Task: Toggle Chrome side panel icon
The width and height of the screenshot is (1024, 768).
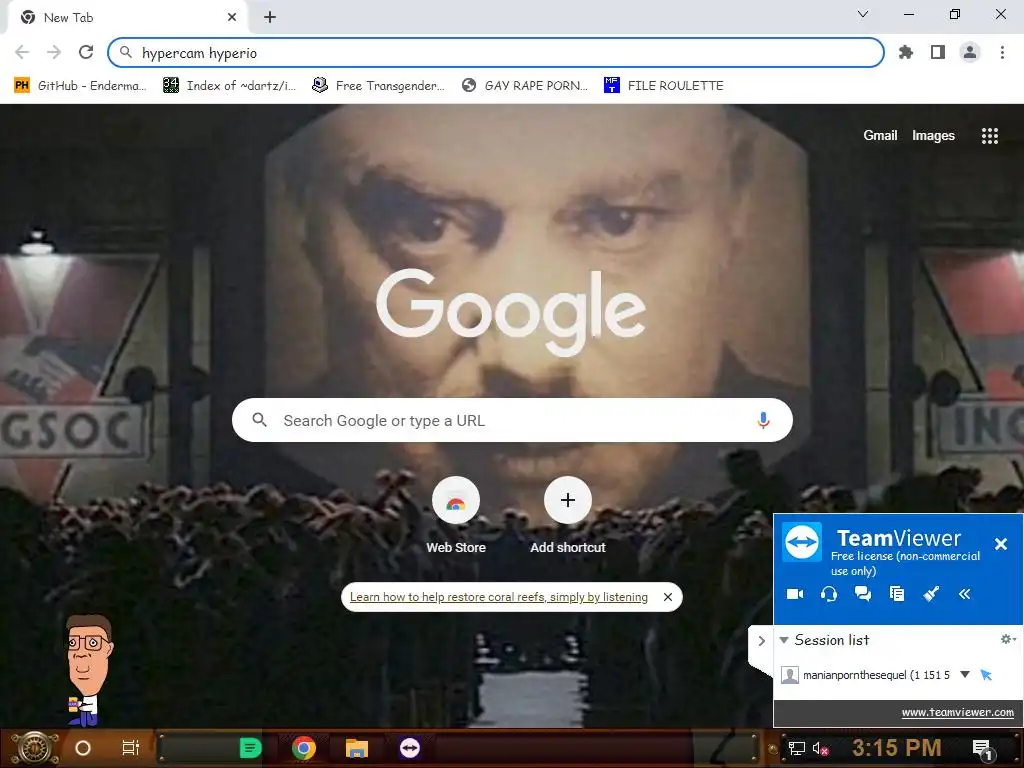Action: 938,52
